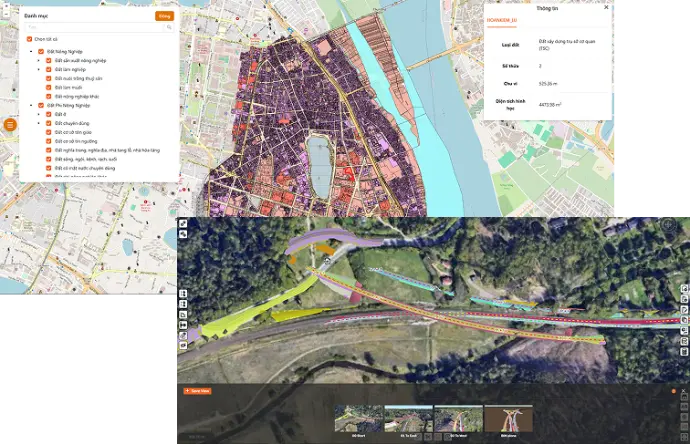Uncheck the 'Đất làm muối' checkbox

(x=49, y=87)
